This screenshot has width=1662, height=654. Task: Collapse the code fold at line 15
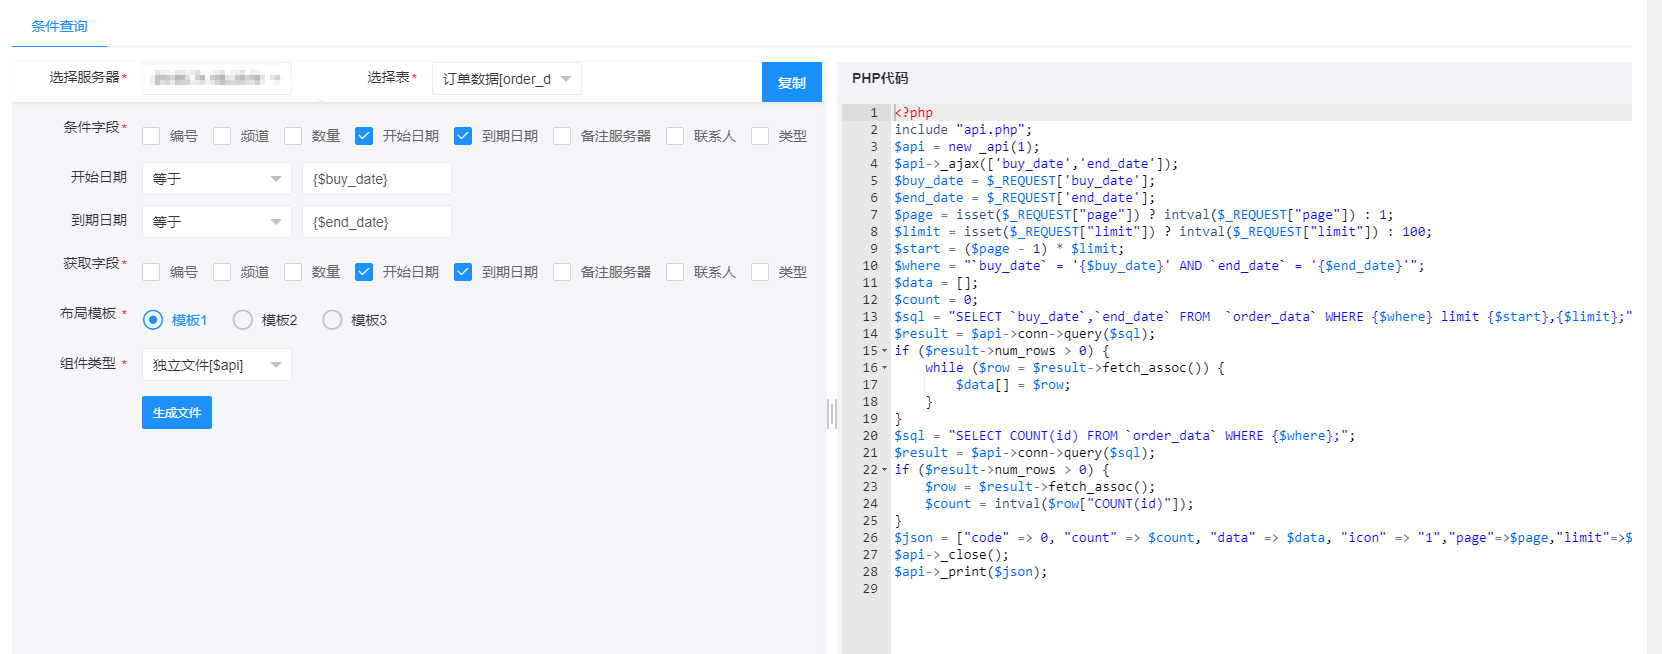[x=885, y=351]
